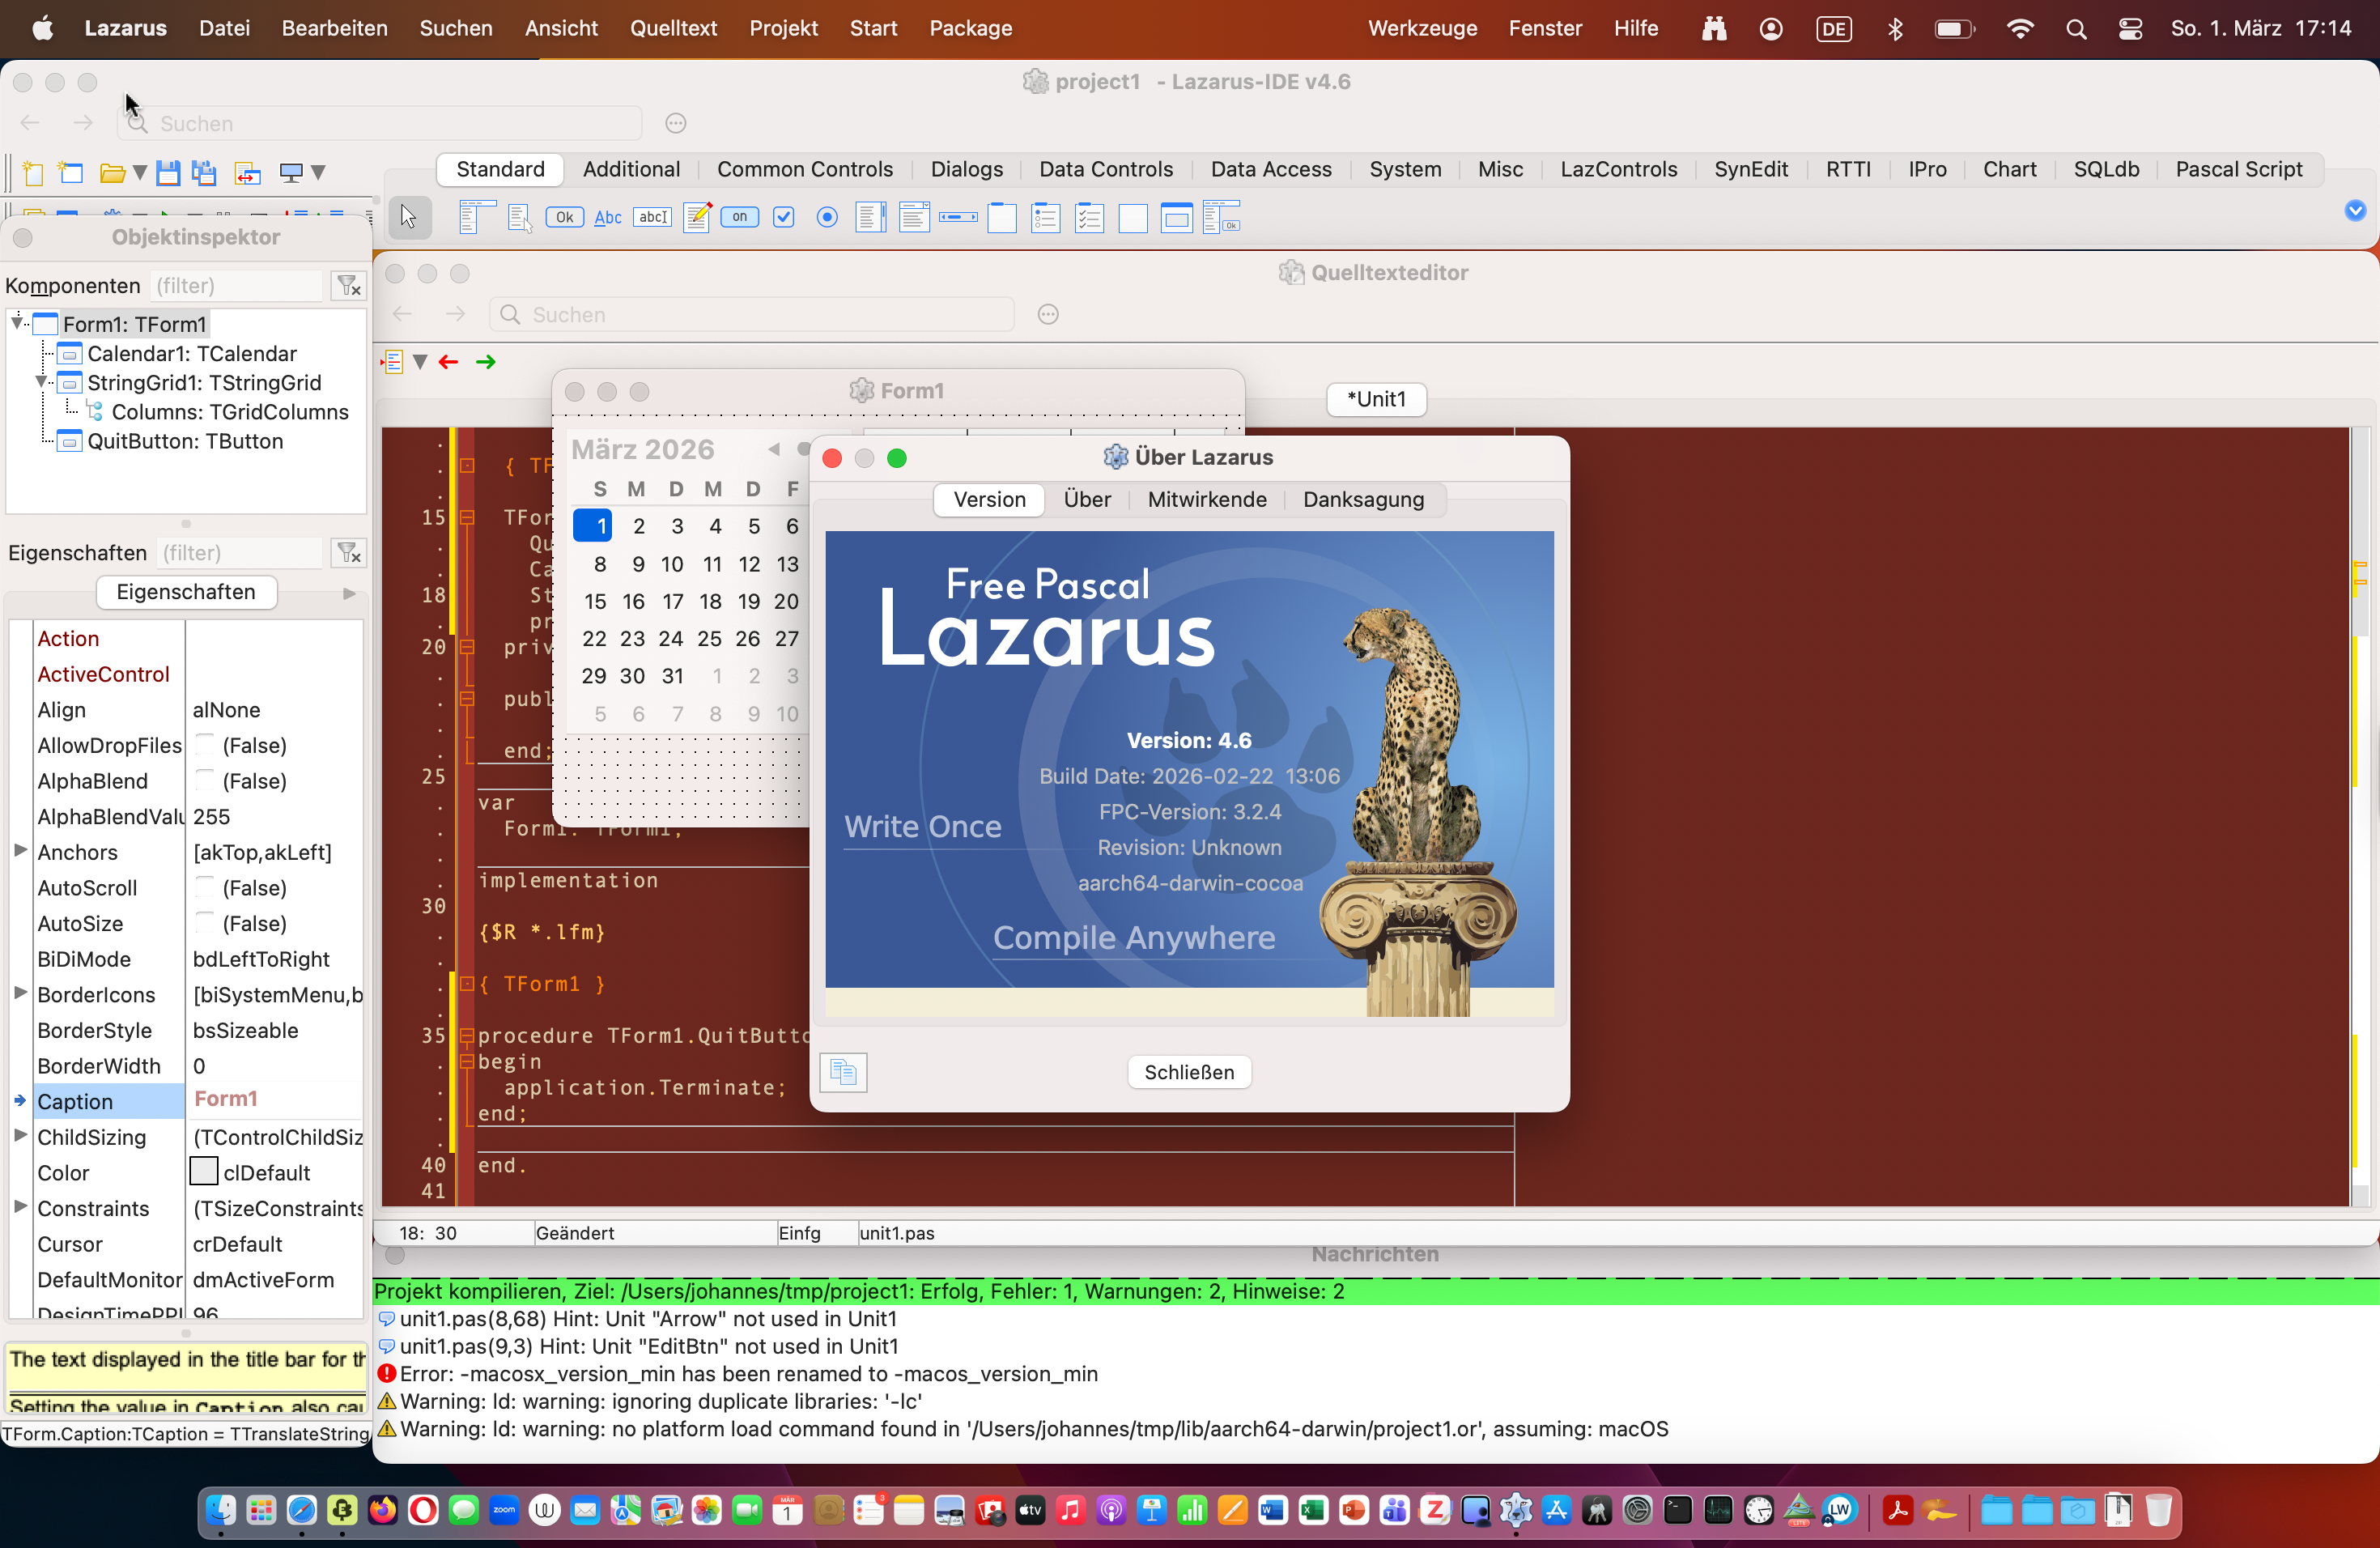The image size is (2380, 1548).
Task: Expand the Anchors property
Action: (x=20, y=851)
